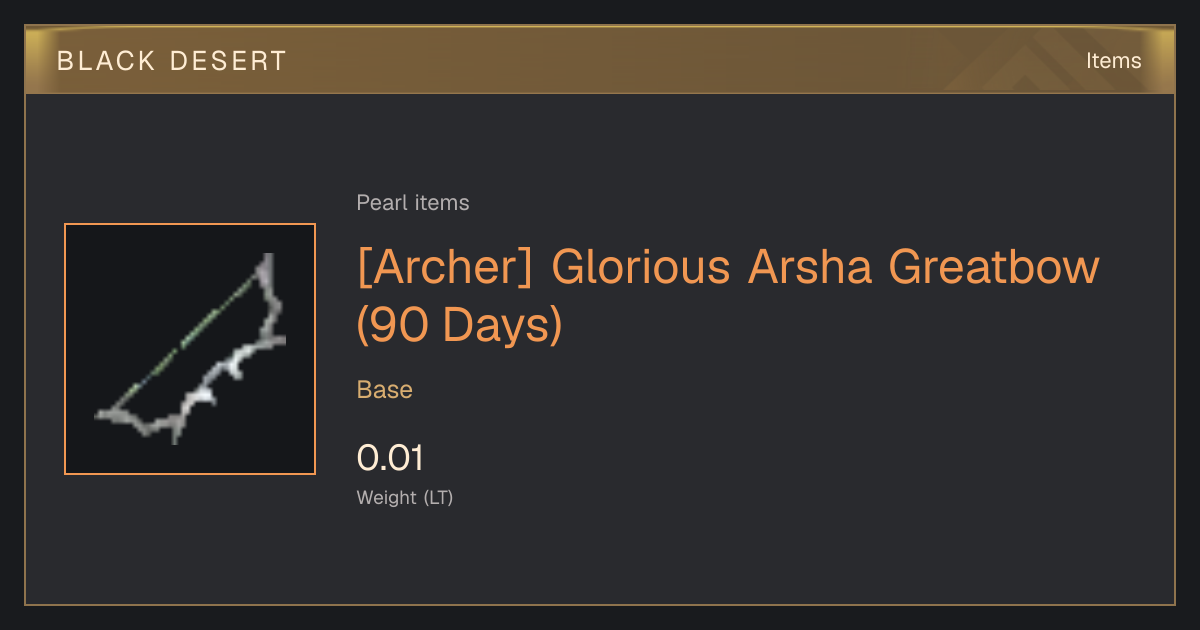This screenshot has width=1200, height=630.
Task: Select the Pearl items category label
Action: pos(413,203)
